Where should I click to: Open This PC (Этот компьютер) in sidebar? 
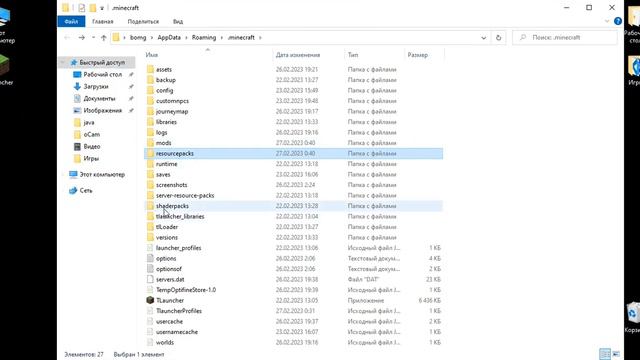(x=102, y=175)
